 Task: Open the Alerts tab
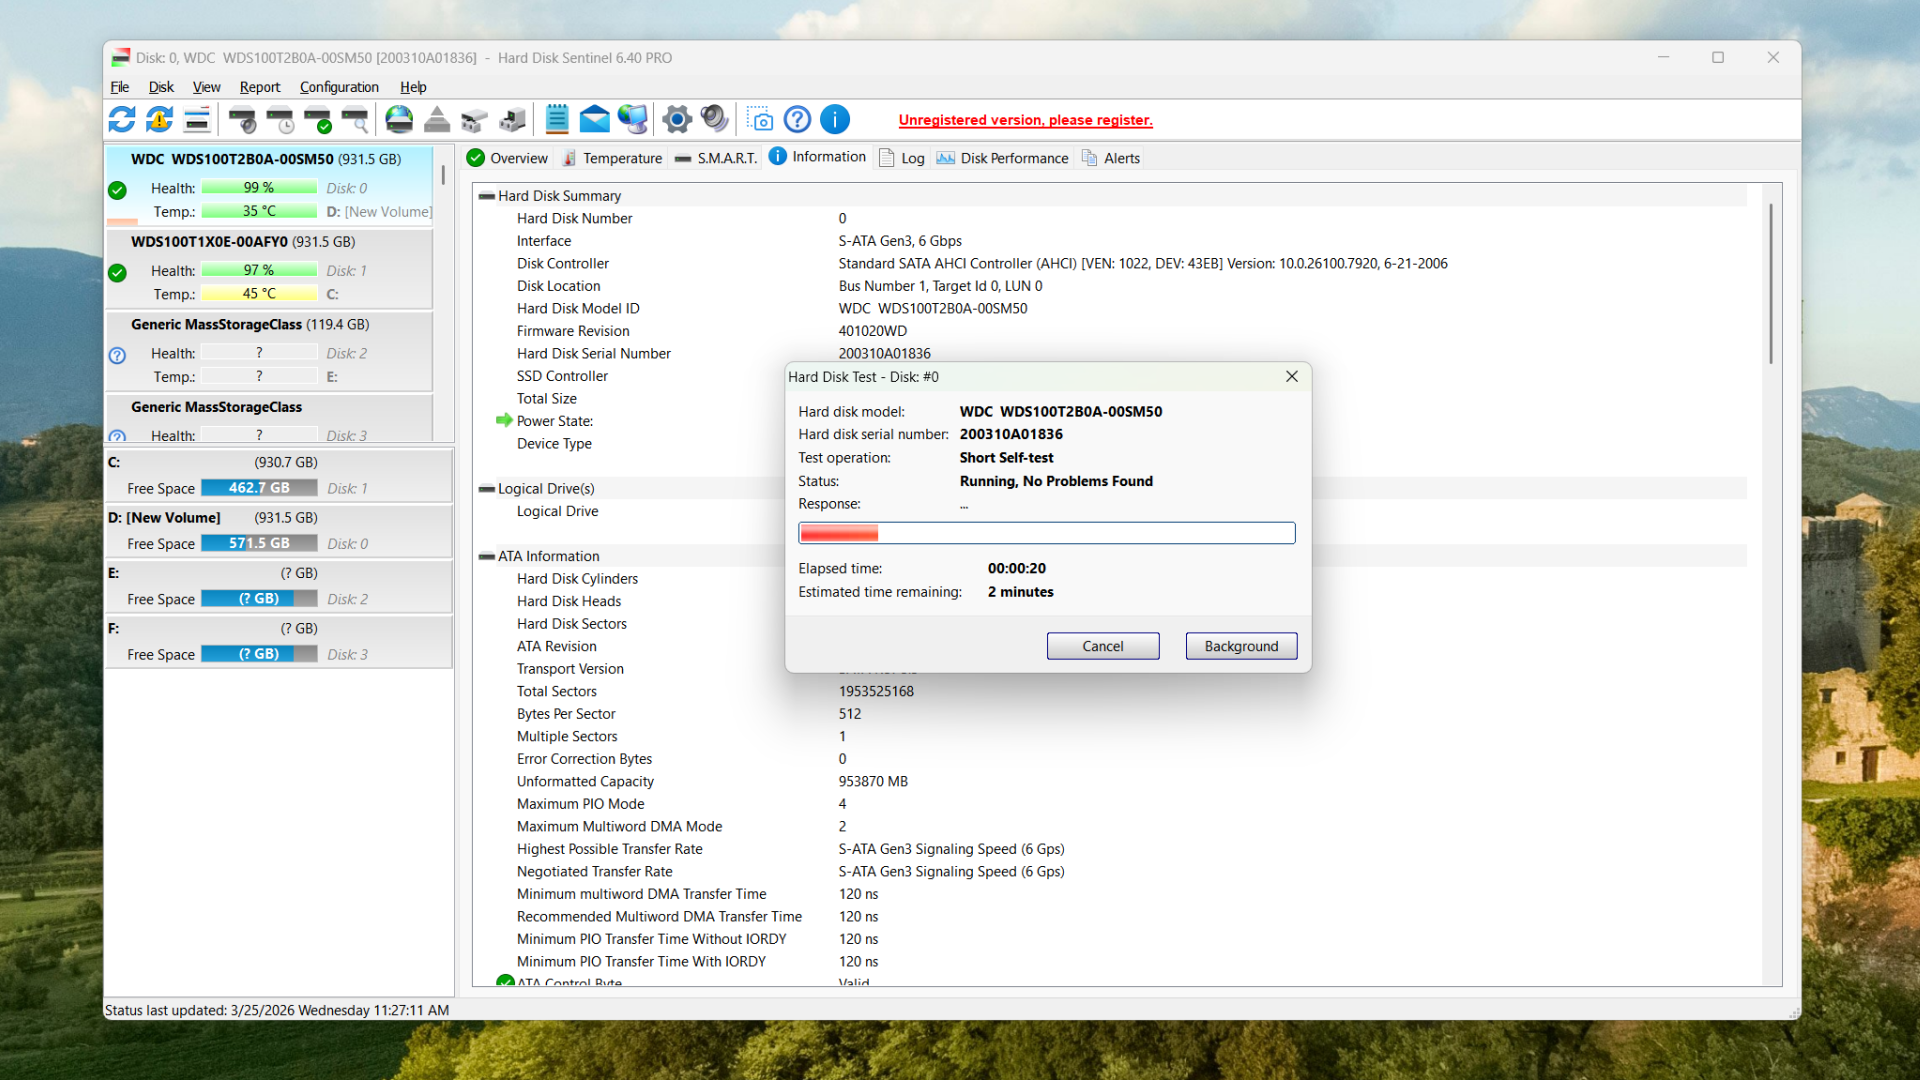[x=1111, y=158]
